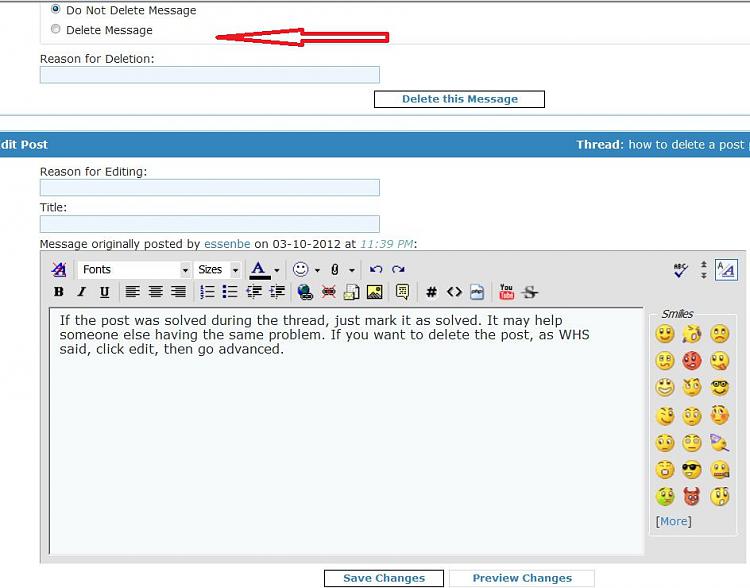Click the Preview Changes button
750x588 pixels.
click(x=522, y=578)
